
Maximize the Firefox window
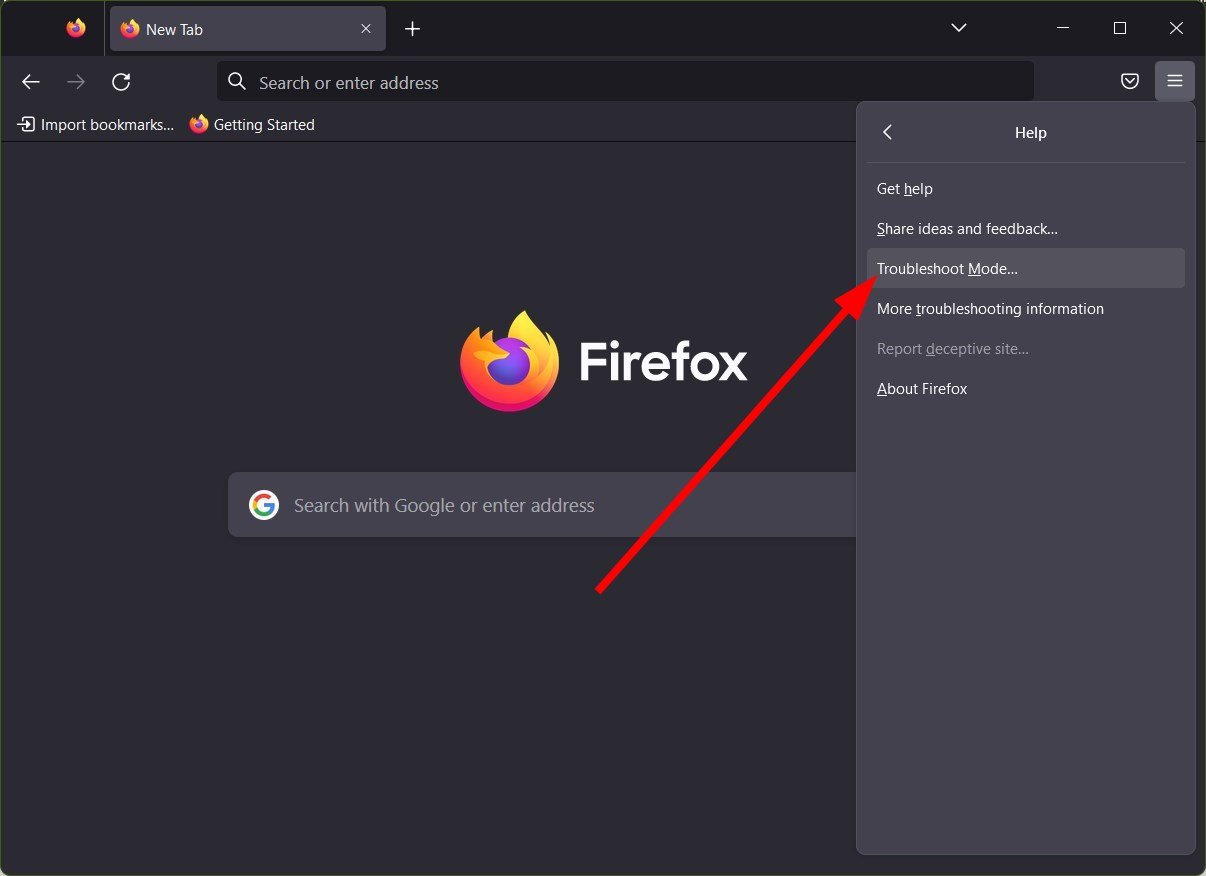(x=1120, y=28)
